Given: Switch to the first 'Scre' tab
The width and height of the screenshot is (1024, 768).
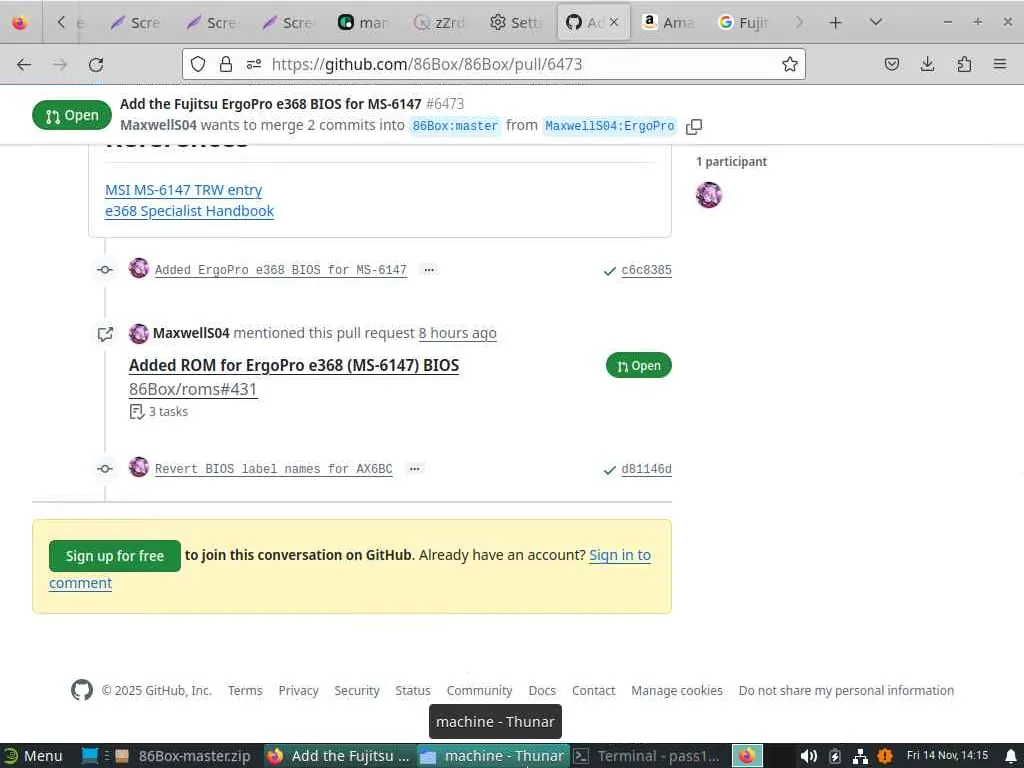Looking at the screenshot, I should [136, 23].
